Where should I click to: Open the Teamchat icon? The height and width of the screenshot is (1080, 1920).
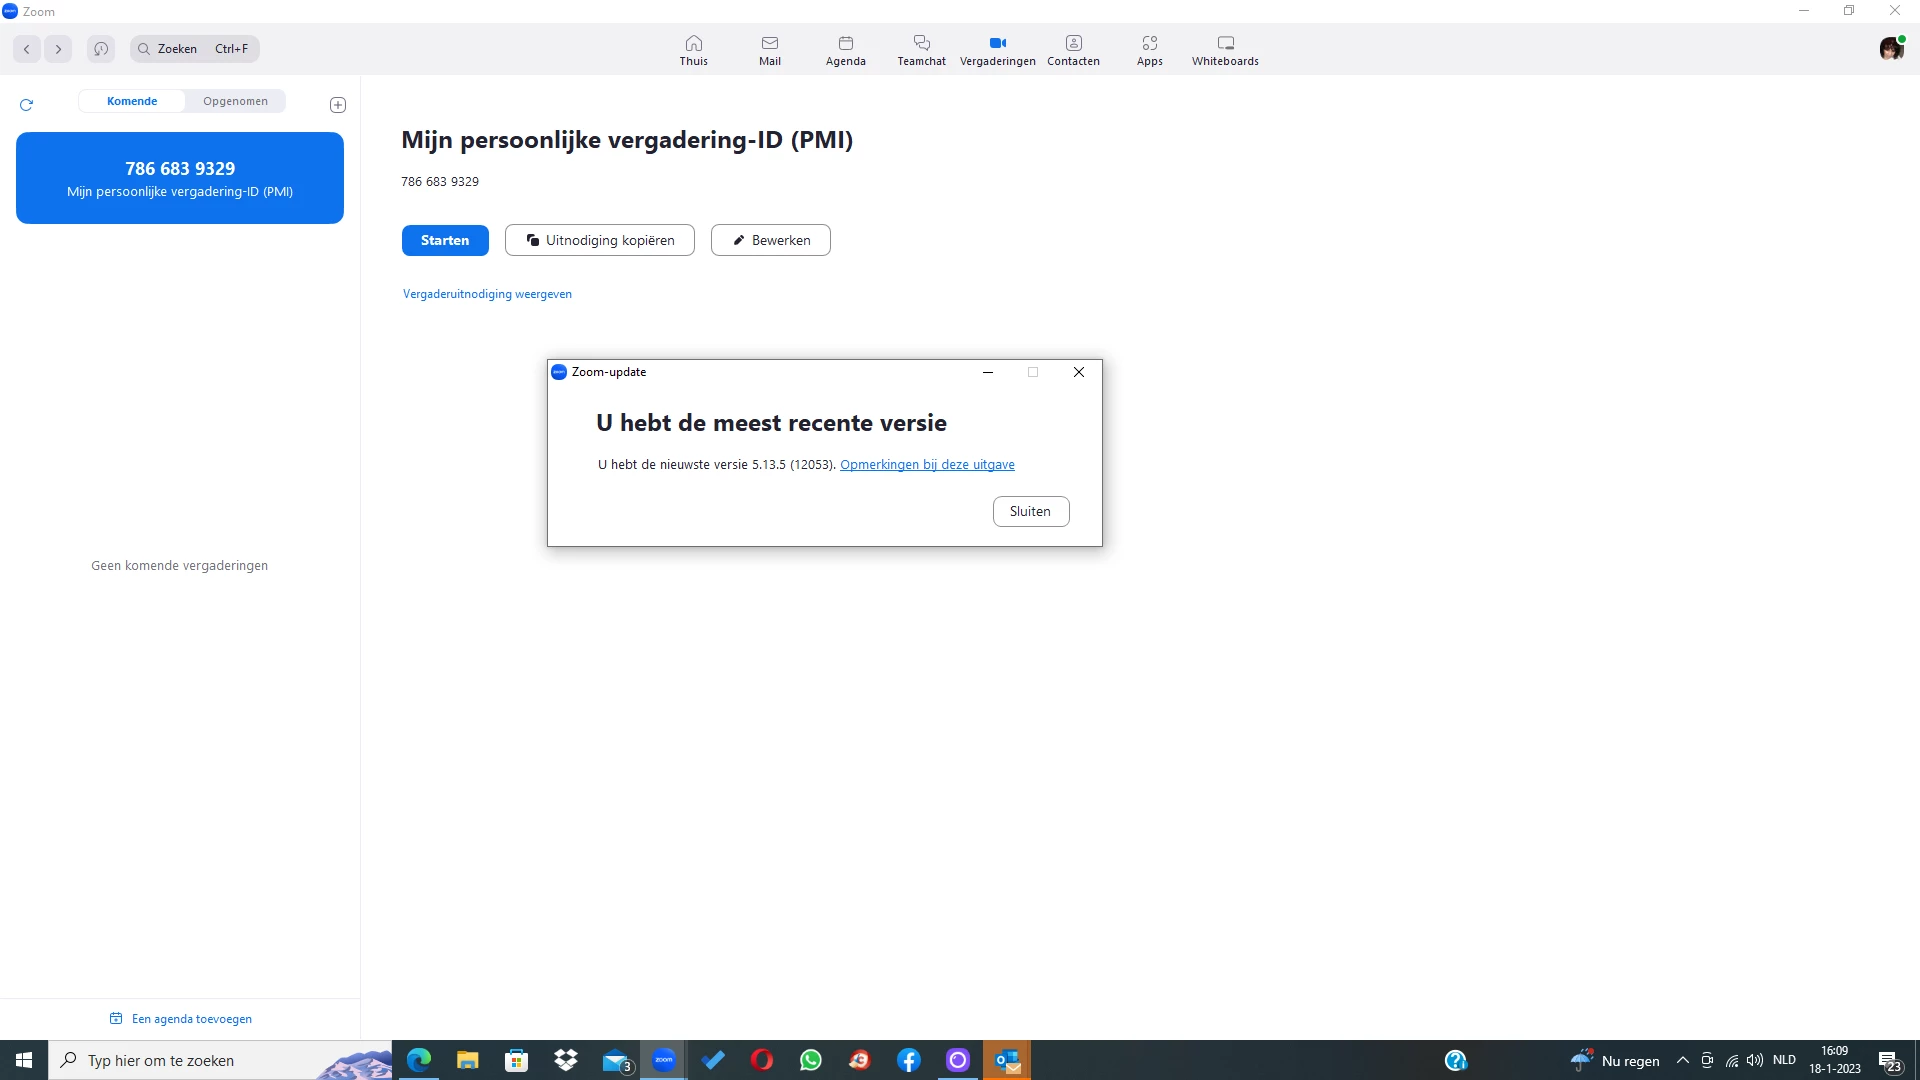[x=921, y=49]
